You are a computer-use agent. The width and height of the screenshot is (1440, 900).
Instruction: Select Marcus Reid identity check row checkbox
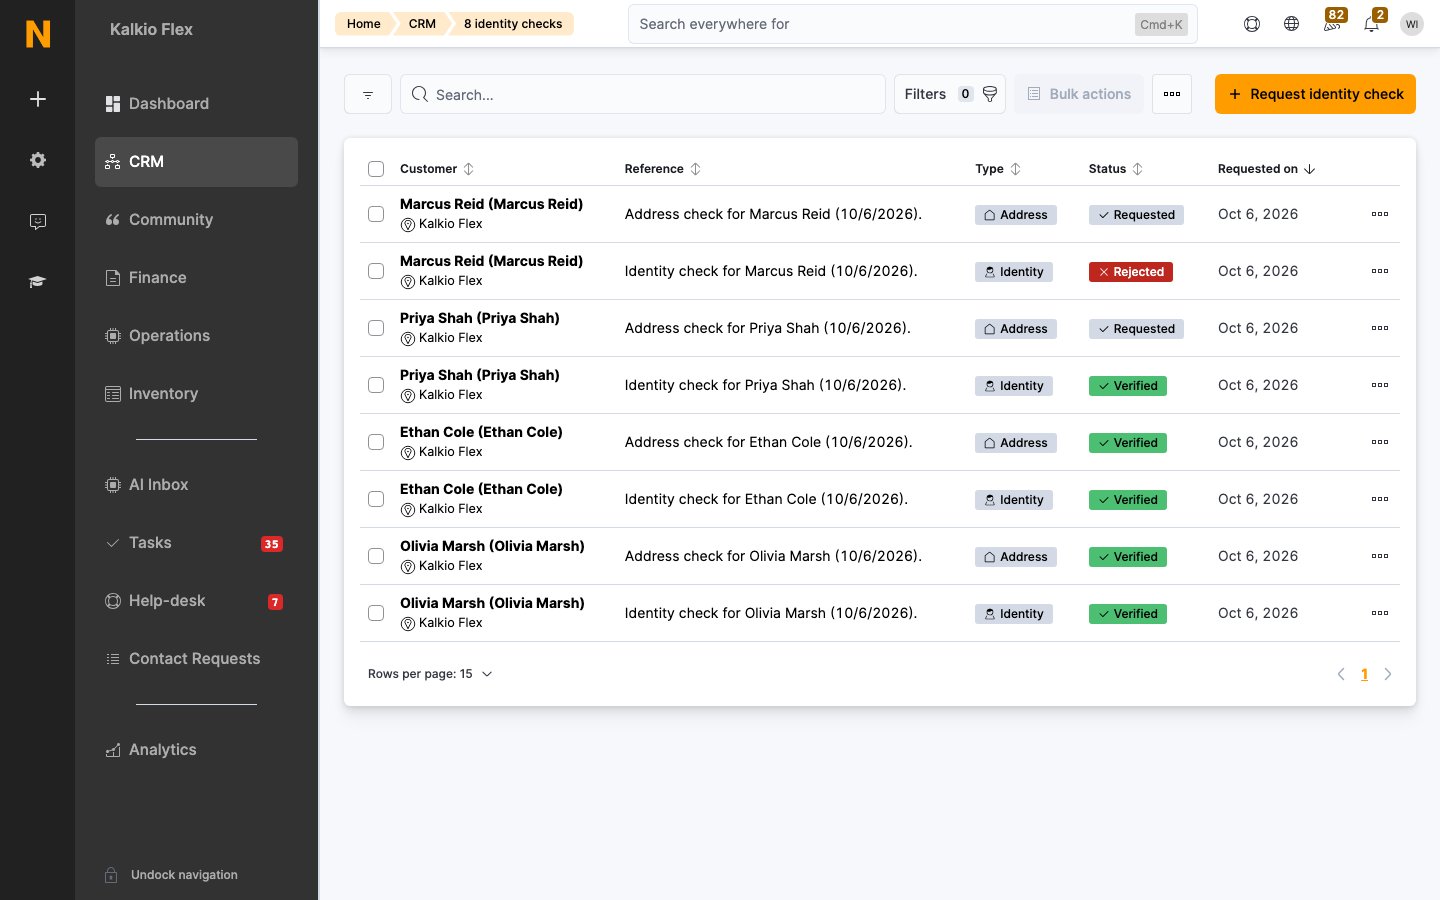click(x=376, y=271)
